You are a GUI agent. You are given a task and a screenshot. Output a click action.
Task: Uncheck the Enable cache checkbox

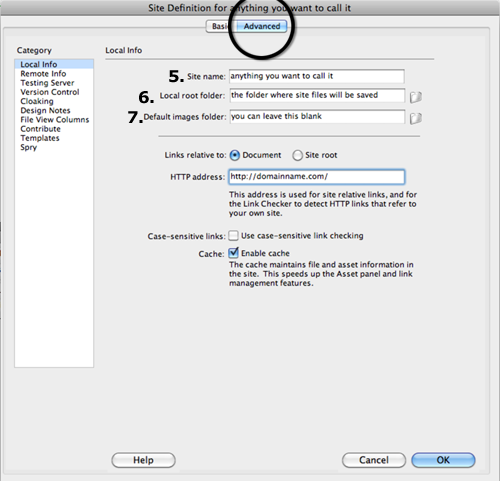233,253
